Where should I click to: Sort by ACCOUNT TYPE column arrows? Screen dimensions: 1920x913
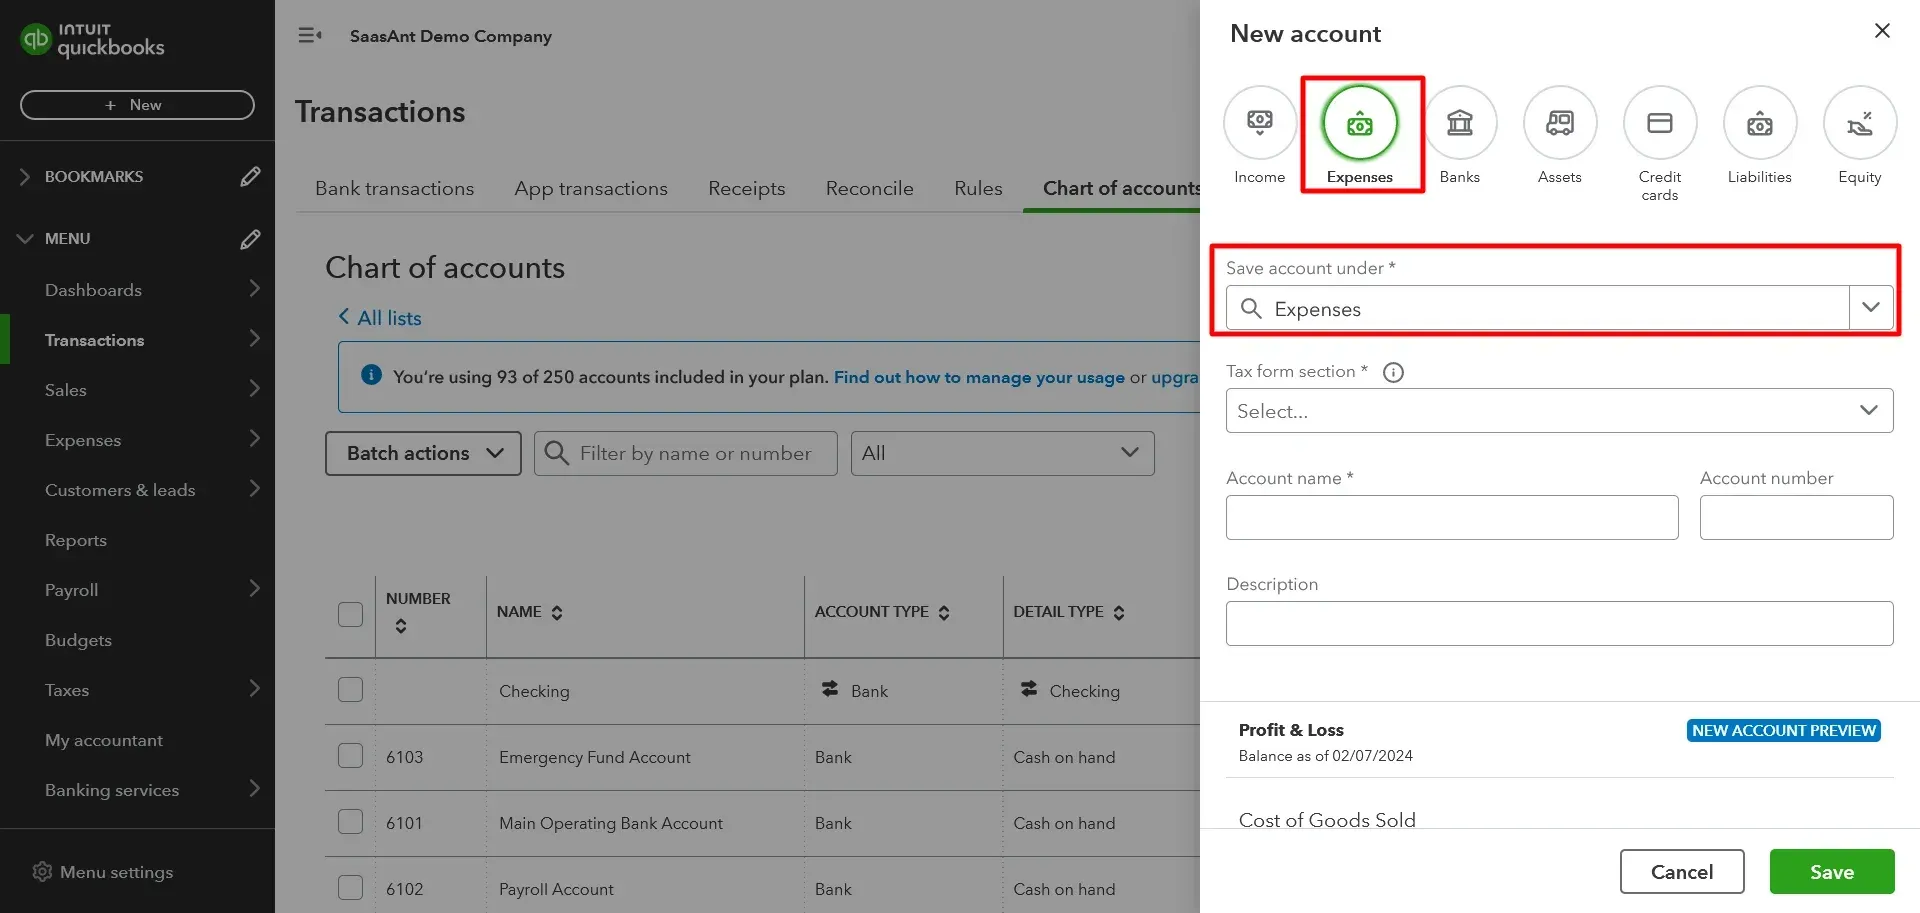tap(944, 612)
